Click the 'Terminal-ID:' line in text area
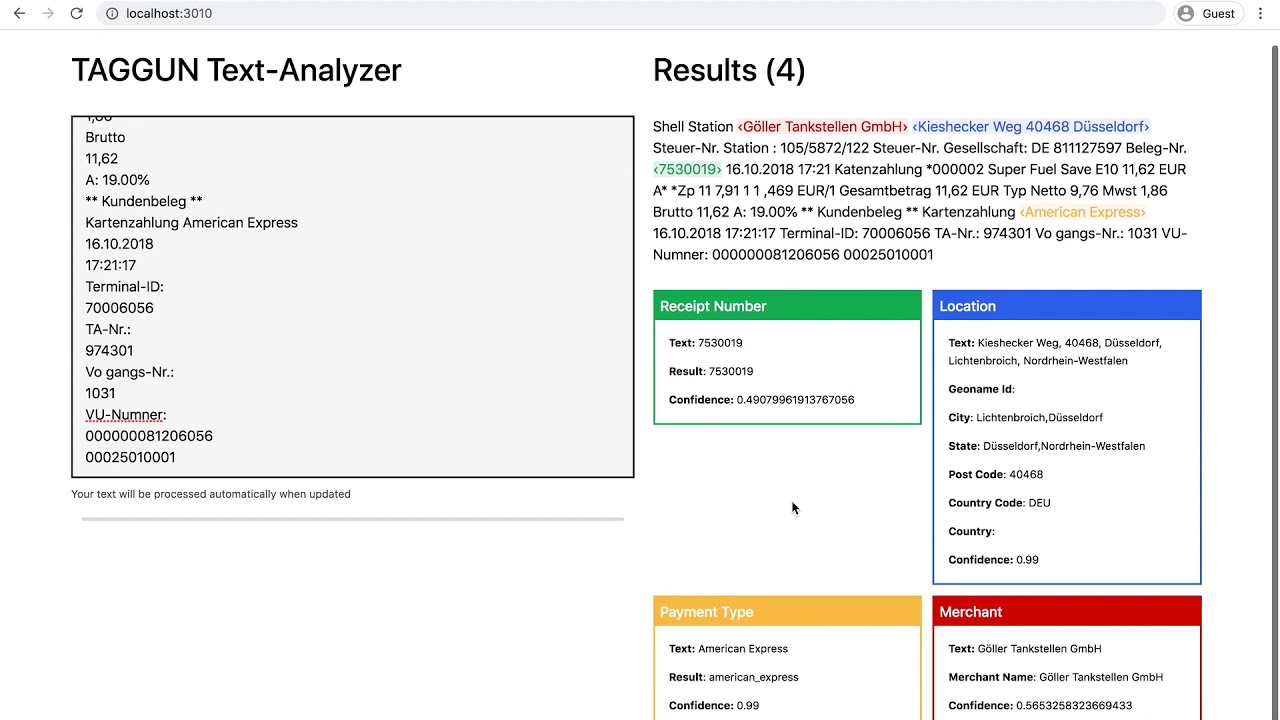Viewport: 1280px width, 720px height. click(125, 287)
